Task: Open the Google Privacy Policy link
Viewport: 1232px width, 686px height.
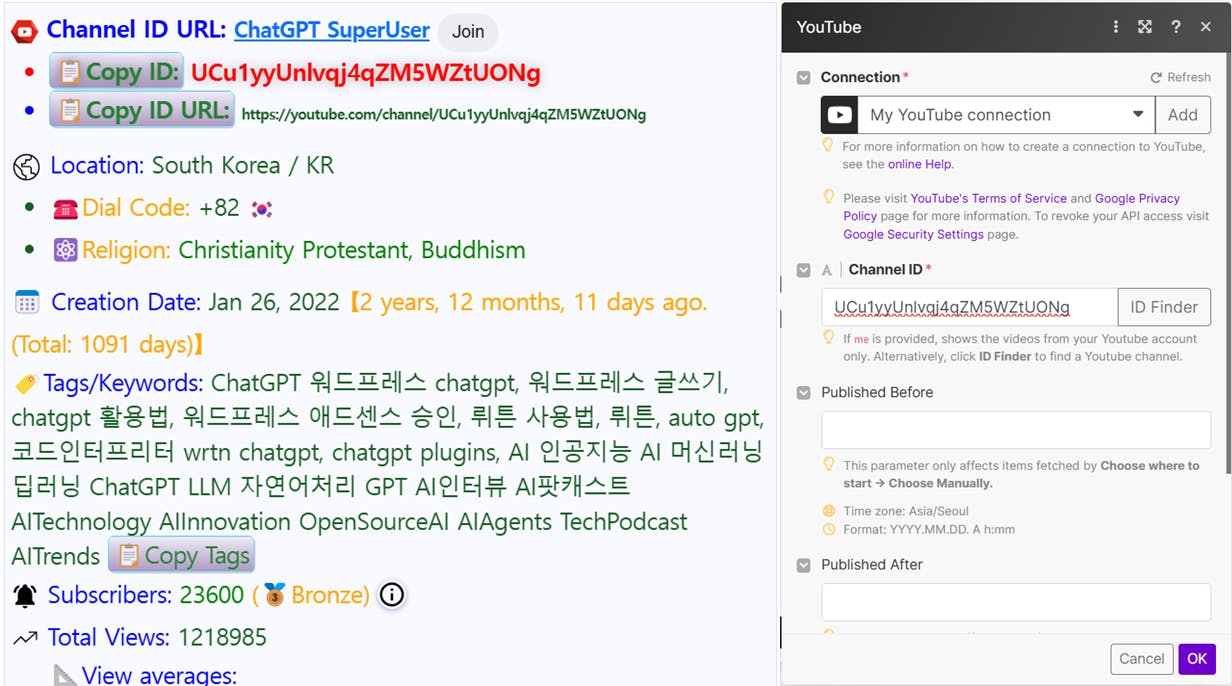Action: click(1011, 207)
